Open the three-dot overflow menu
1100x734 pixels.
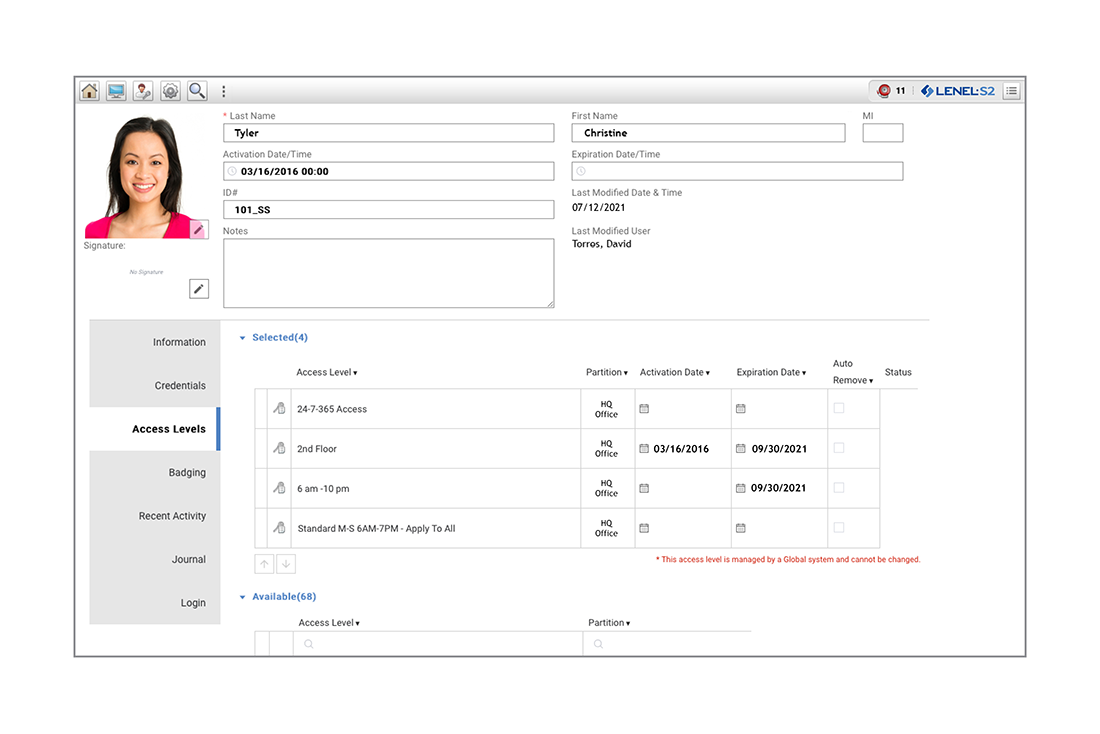[x=224, y=91]
